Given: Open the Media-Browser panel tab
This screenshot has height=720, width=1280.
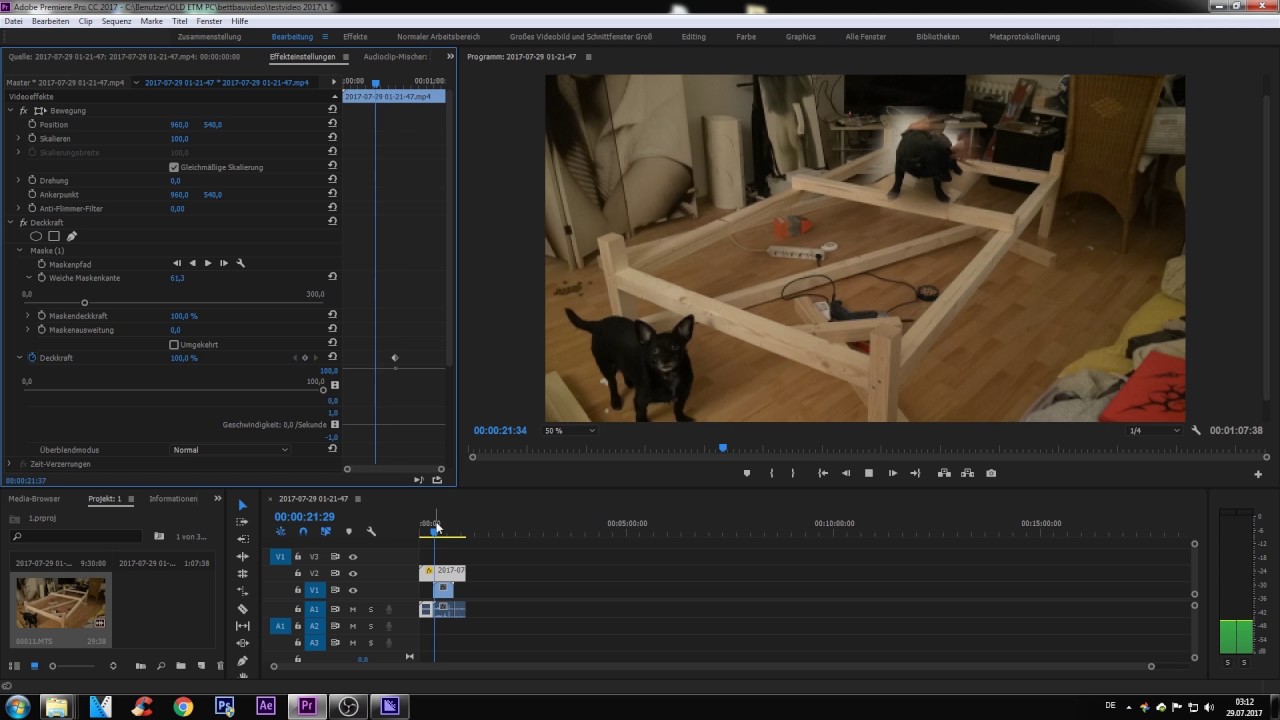Looking at the screenshot, I should click(34, 498).
